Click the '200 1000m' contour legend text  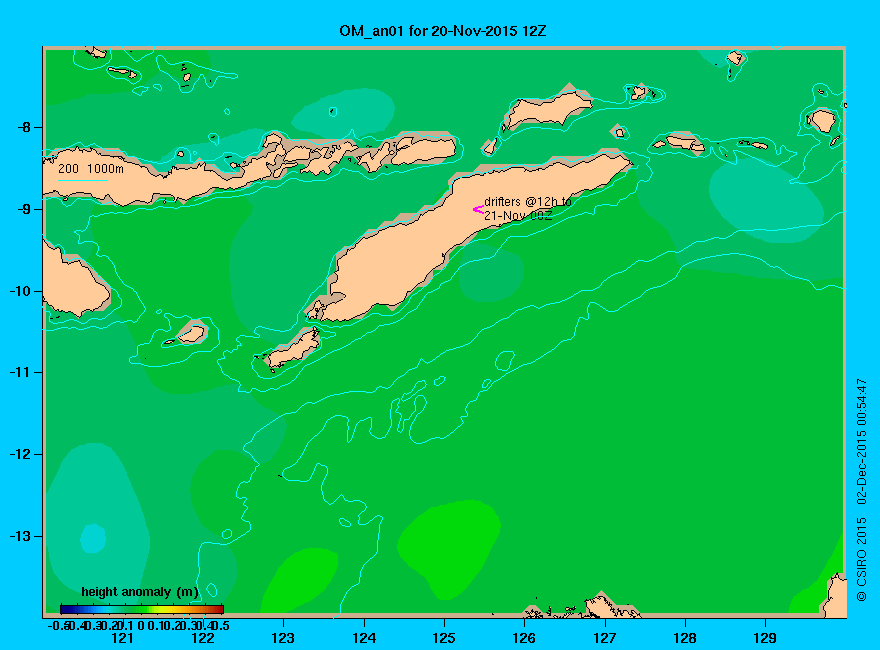(91, 168)
